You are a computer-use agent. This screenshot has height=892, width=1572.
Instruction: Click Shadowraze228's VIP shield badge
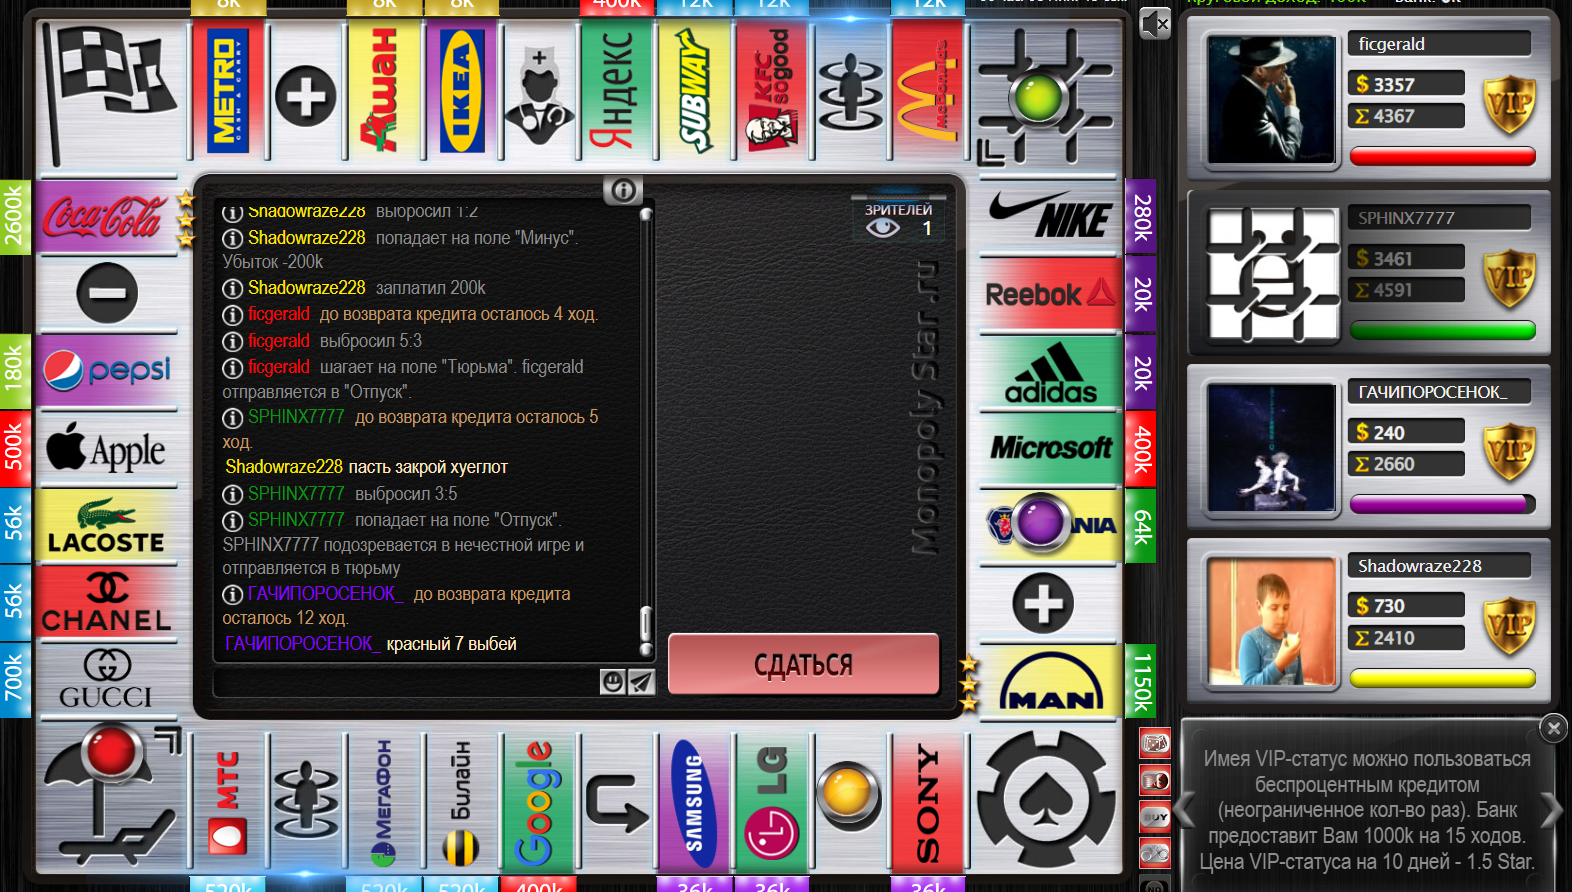1509,626
